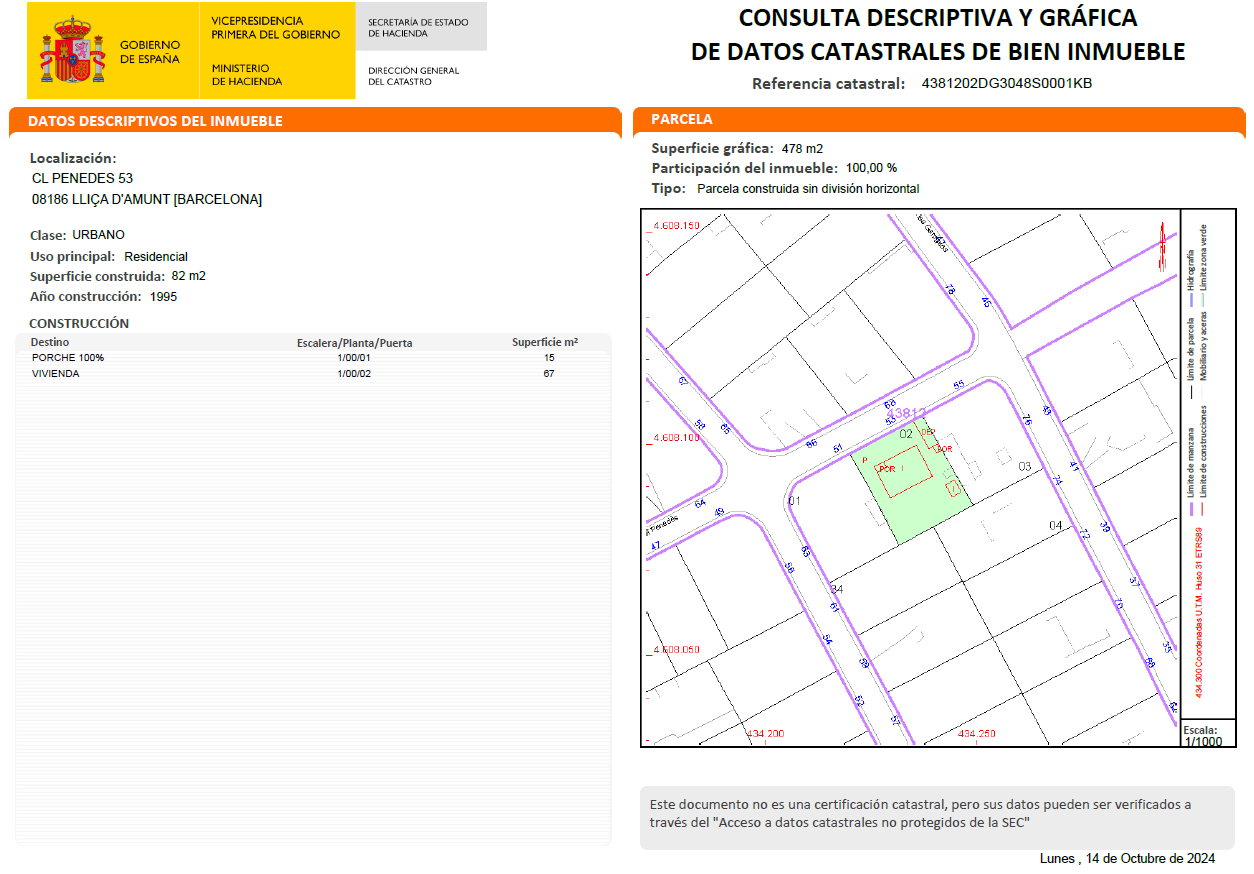This screenshot has height=874, width=1254.
Task: Click the 'Escalera/Planta/Puerta' column header
Action: [x=355, y=343]
